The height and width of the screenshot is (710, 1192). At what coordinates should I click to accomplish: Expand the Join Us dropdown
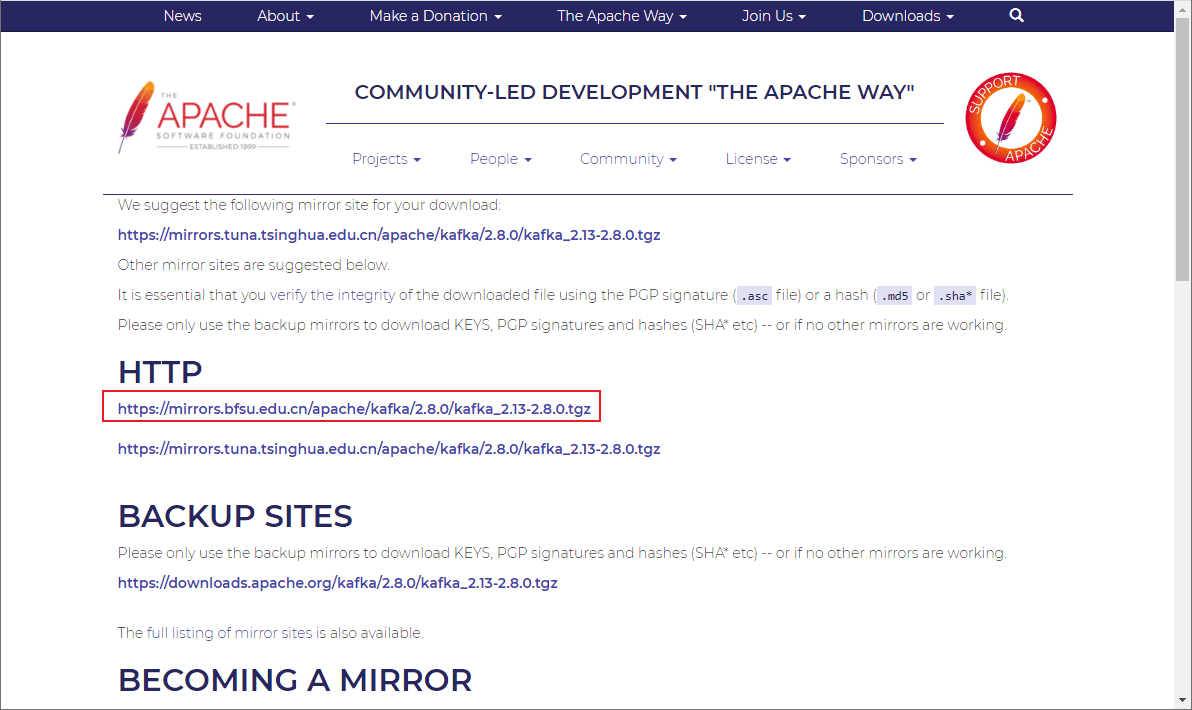774,16
